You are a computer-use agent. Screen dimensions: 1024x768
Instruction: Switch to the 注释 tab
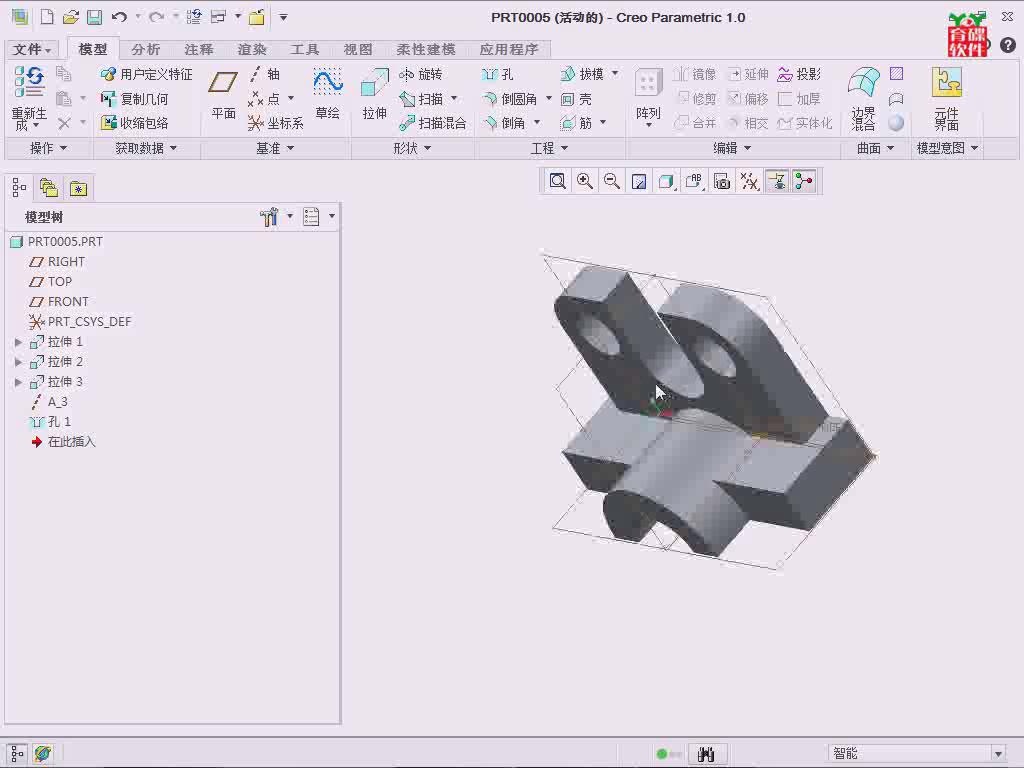pos(199,49)
